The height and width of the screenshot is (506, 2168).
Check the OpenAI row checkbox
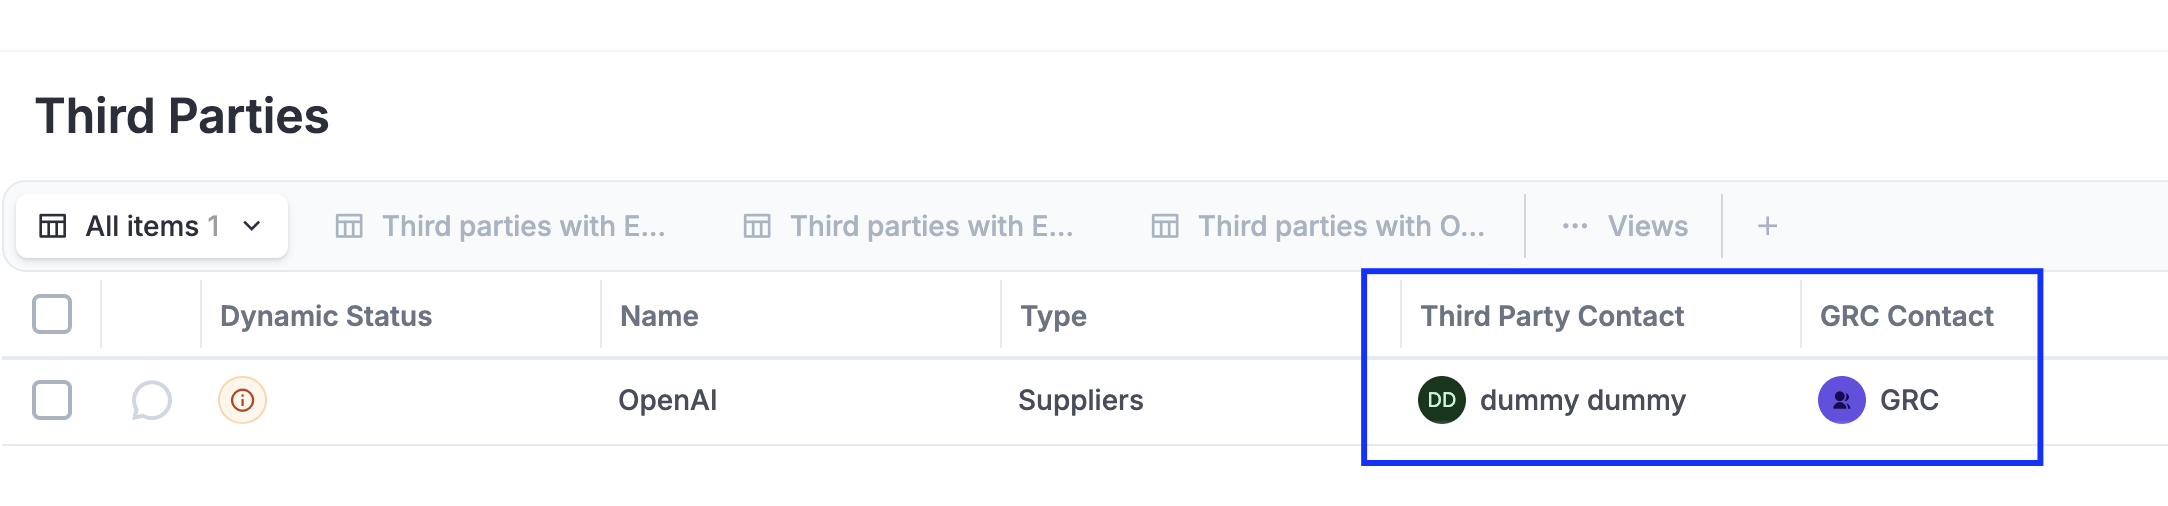click(52, 400)
